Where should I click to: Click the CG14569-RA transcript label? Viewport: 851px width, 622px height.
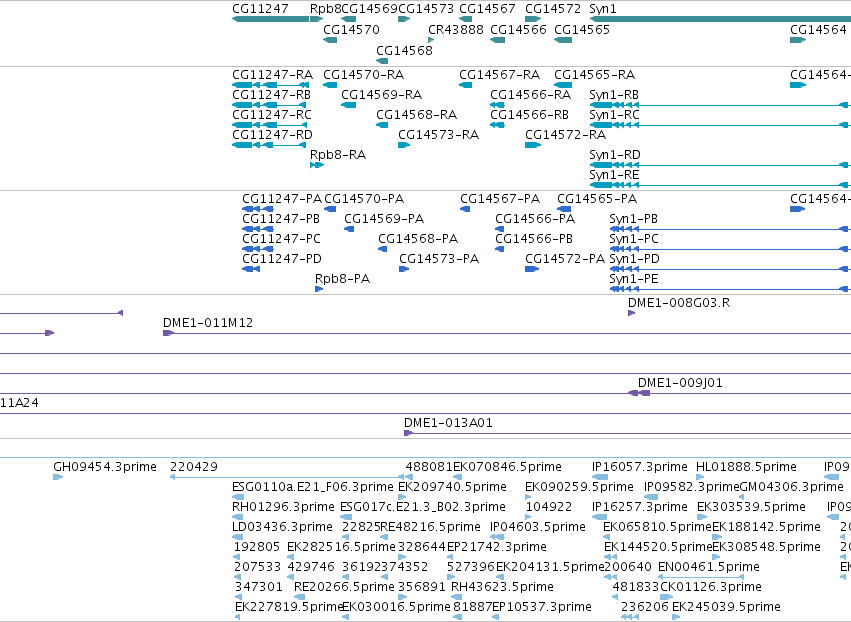[382, 95]
